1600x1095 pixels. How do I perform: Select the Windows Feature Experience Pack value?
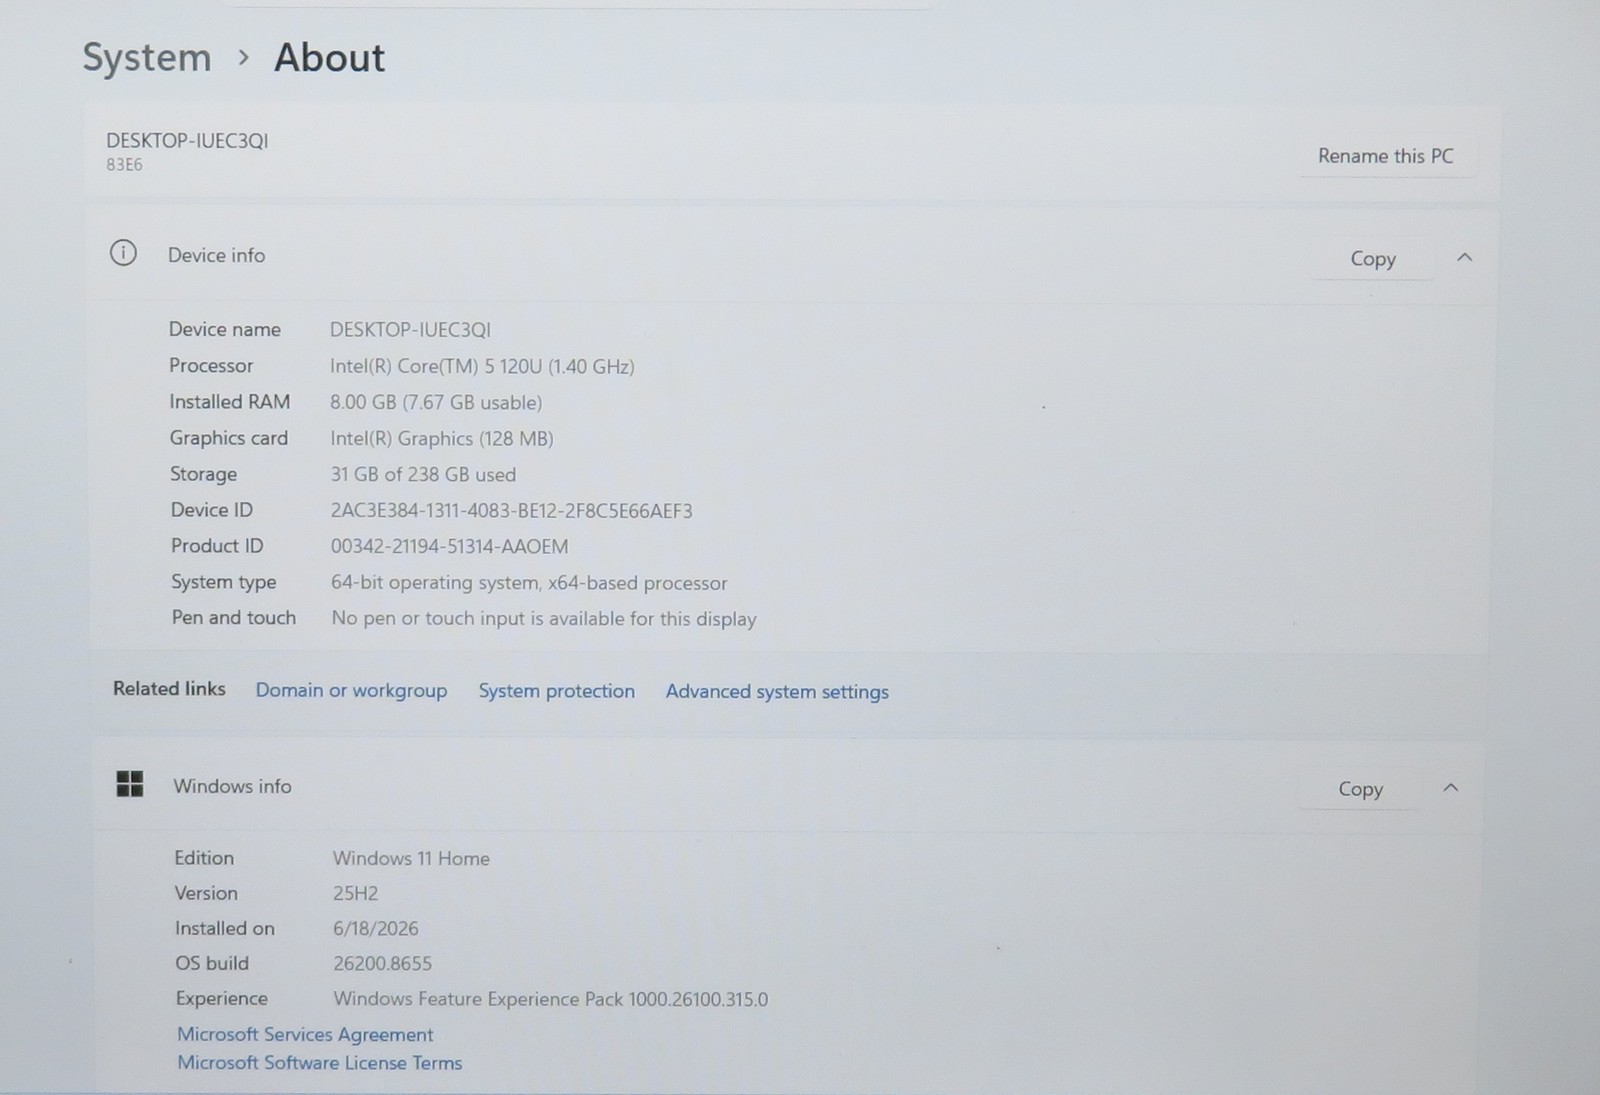[x=550, y=999]
